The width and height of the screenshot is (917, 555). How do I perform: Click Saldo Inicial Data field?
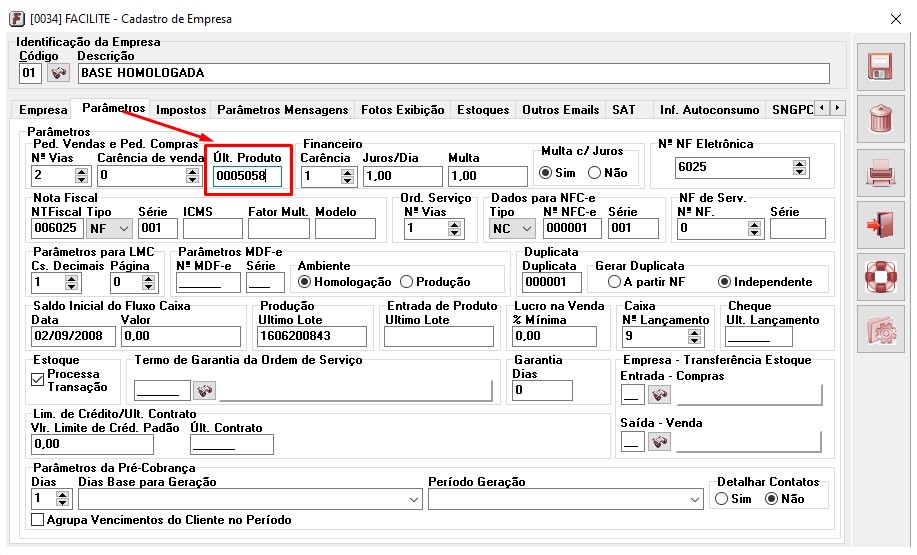(73, 336)
